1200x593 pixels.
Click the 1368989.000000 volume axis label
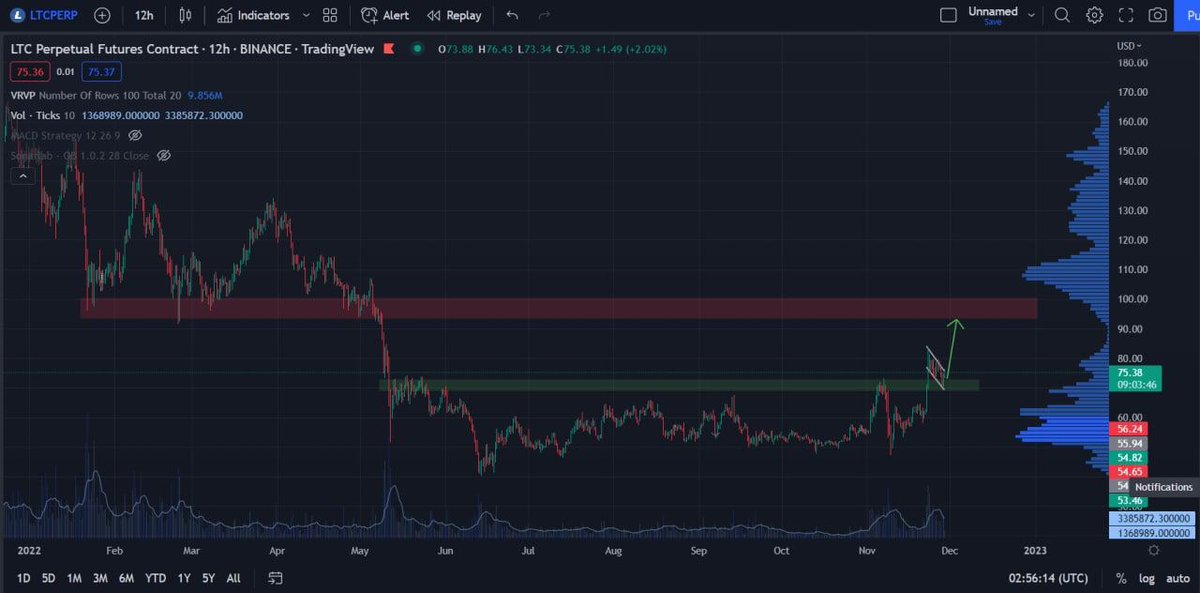[x=1151, y=532]
